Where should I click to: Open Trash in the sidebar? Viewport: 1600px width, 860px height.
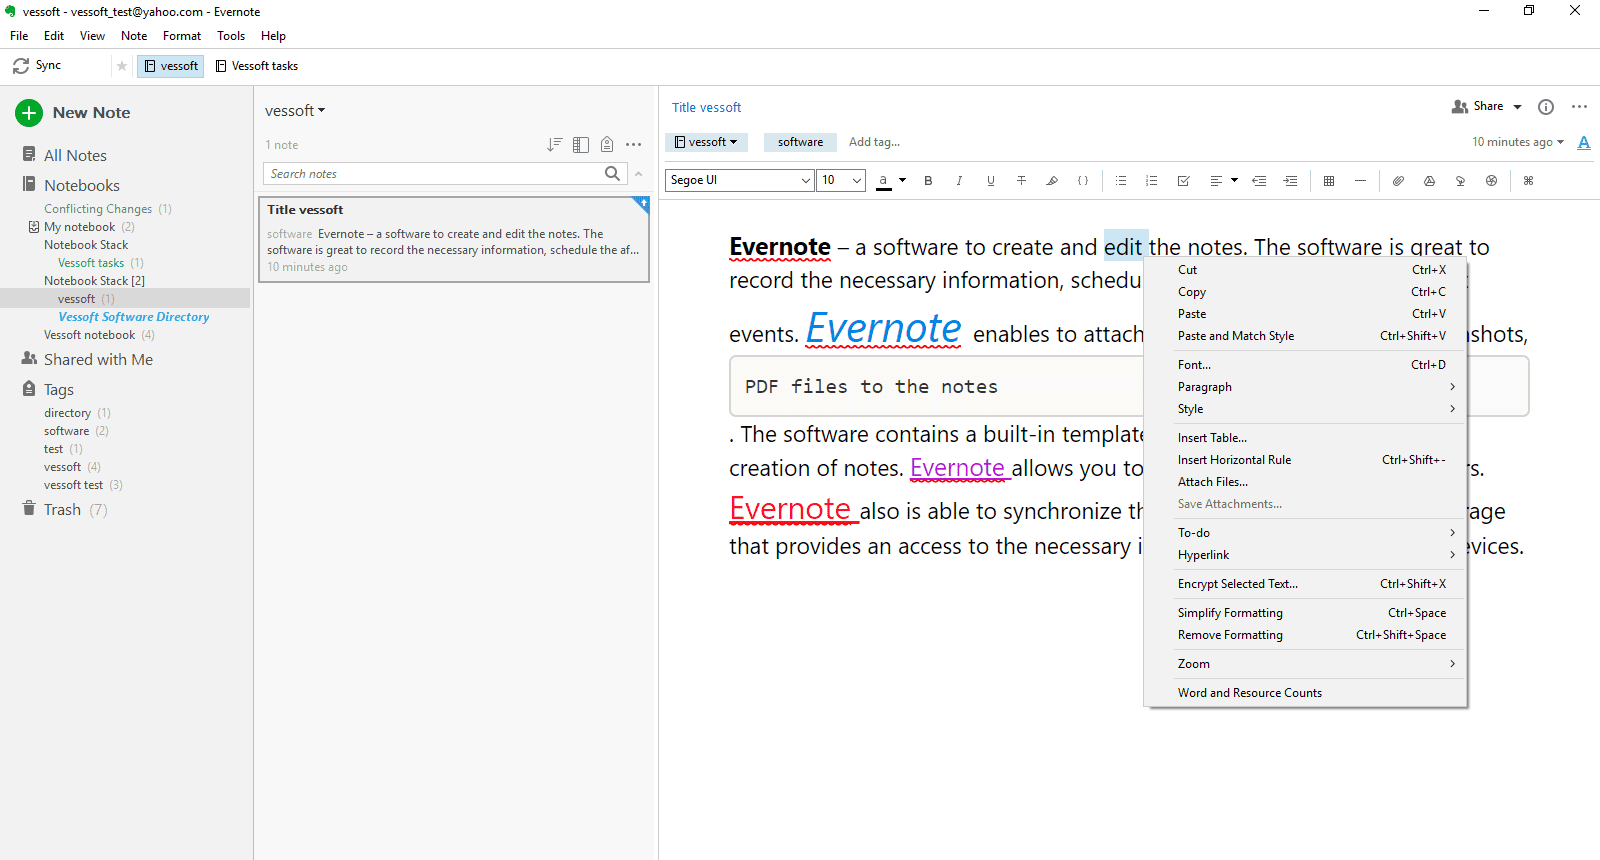pos(62,510)
